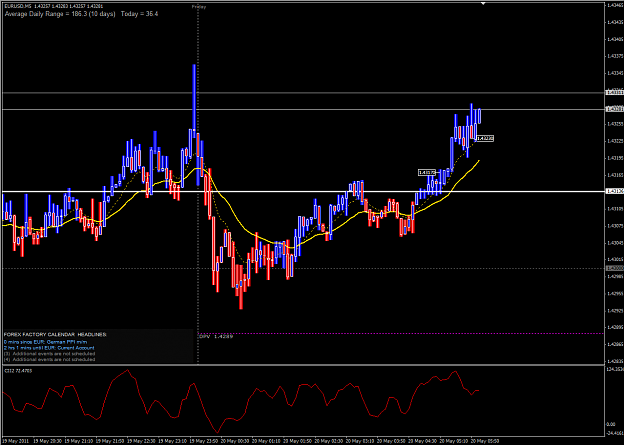Click the 0.00 level on the CCI scale

[612, 424]
